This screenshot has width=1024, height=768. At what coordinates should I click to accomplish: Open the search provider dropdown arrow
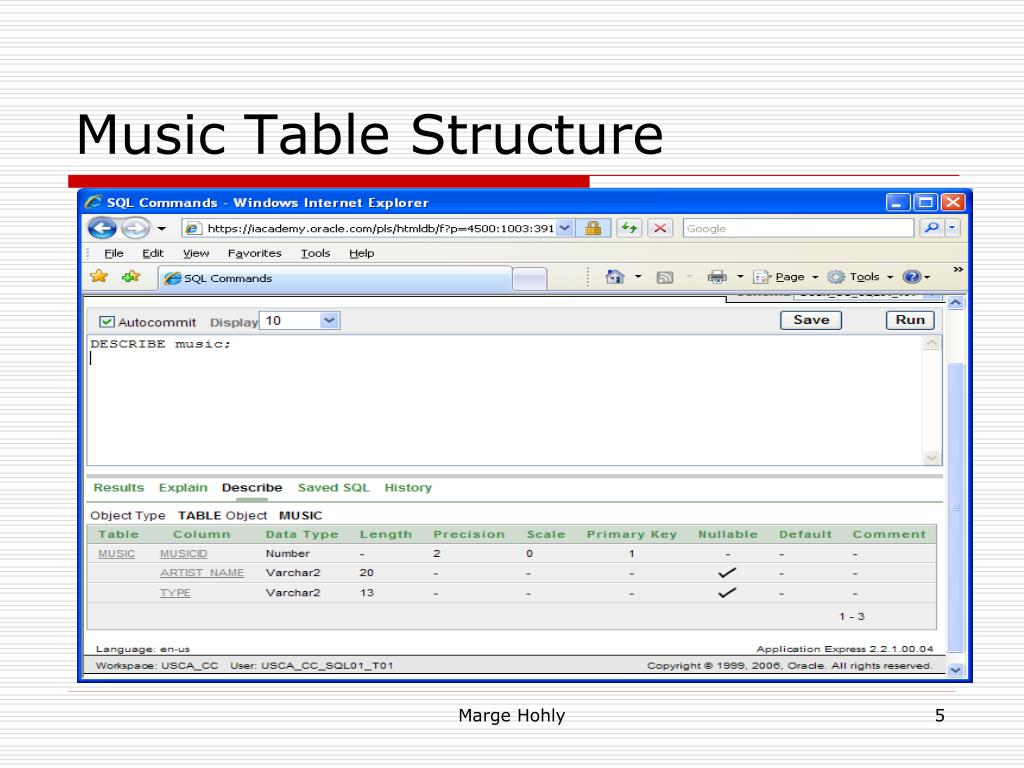tap(952, 228)
